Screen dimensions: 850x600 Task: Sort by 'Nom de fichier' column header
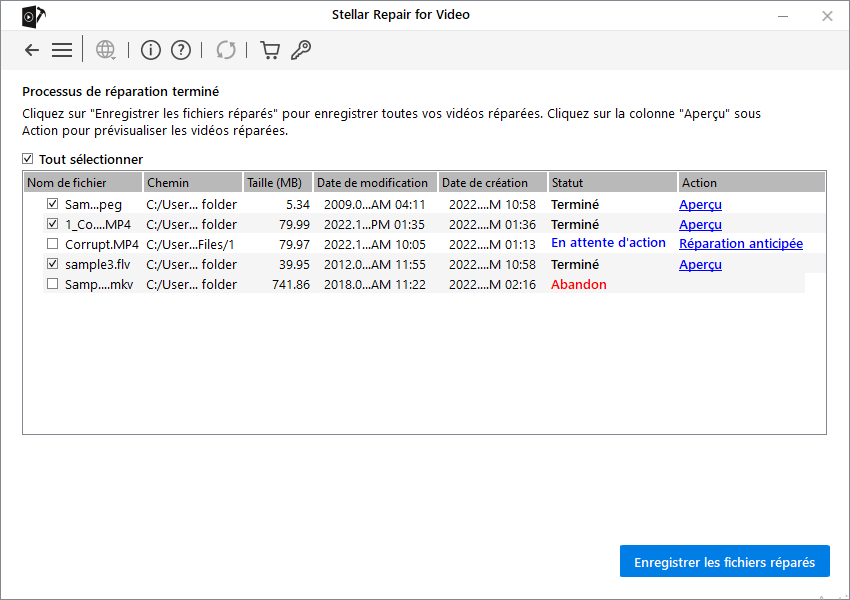click(83, 183)
